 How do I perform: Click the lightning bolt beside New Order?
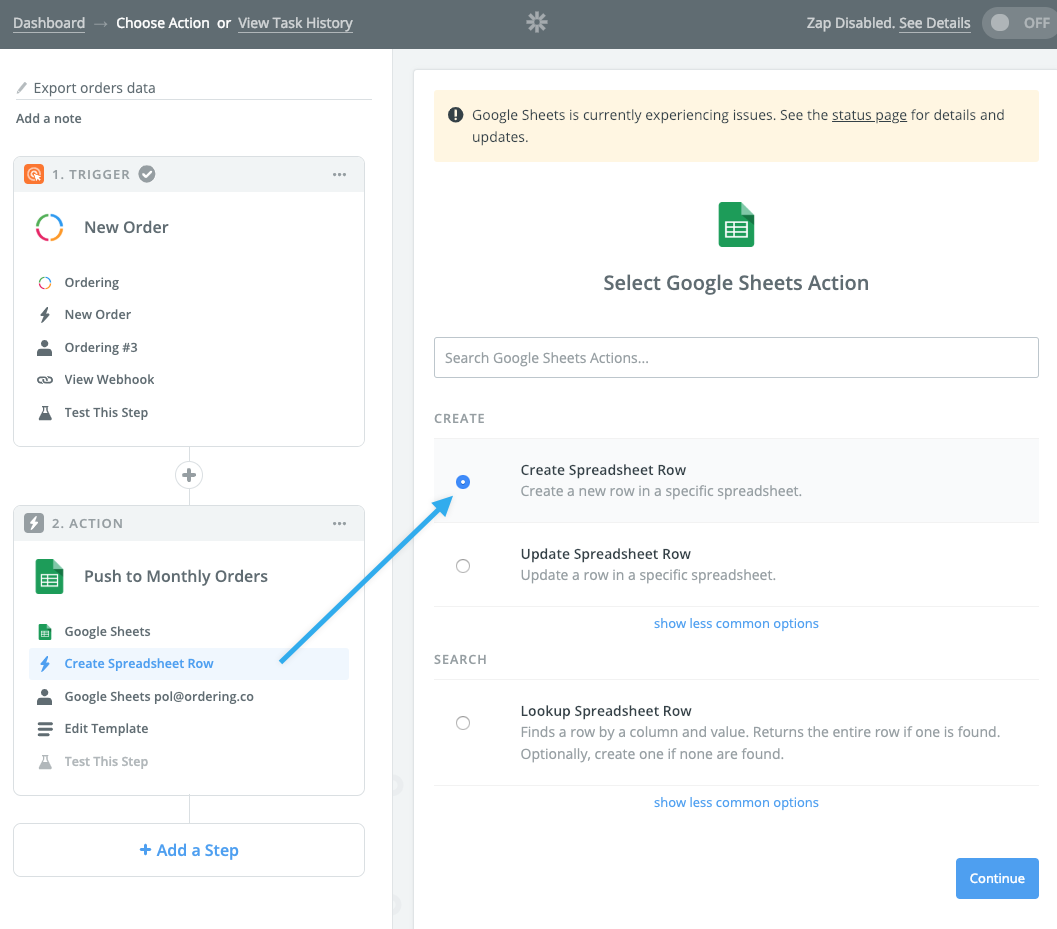pyautogui.click(x=44, y=315)
